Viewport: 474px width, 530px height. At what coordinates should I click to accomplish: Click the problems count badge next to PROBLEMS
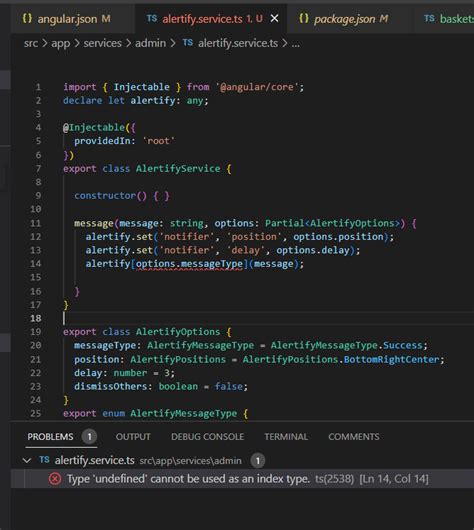(89, 437)
